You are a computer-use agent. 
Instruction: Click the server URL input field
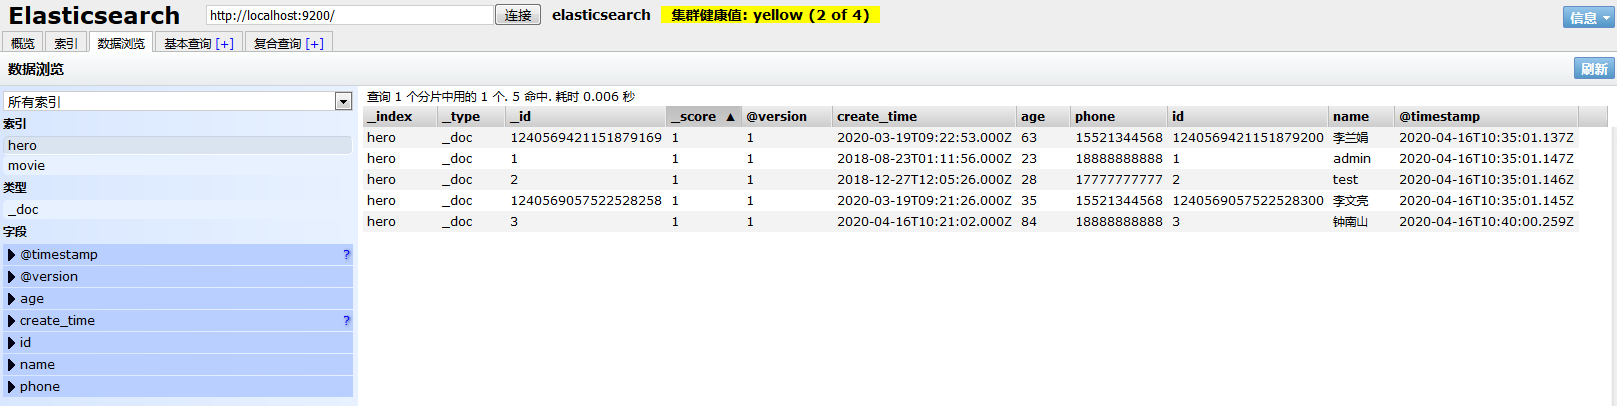(x=350, y=15)
